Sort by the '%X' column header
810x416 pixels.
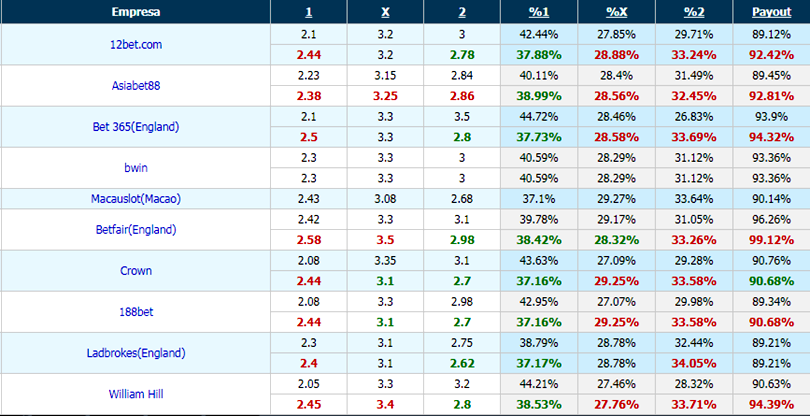coord(616,12)
